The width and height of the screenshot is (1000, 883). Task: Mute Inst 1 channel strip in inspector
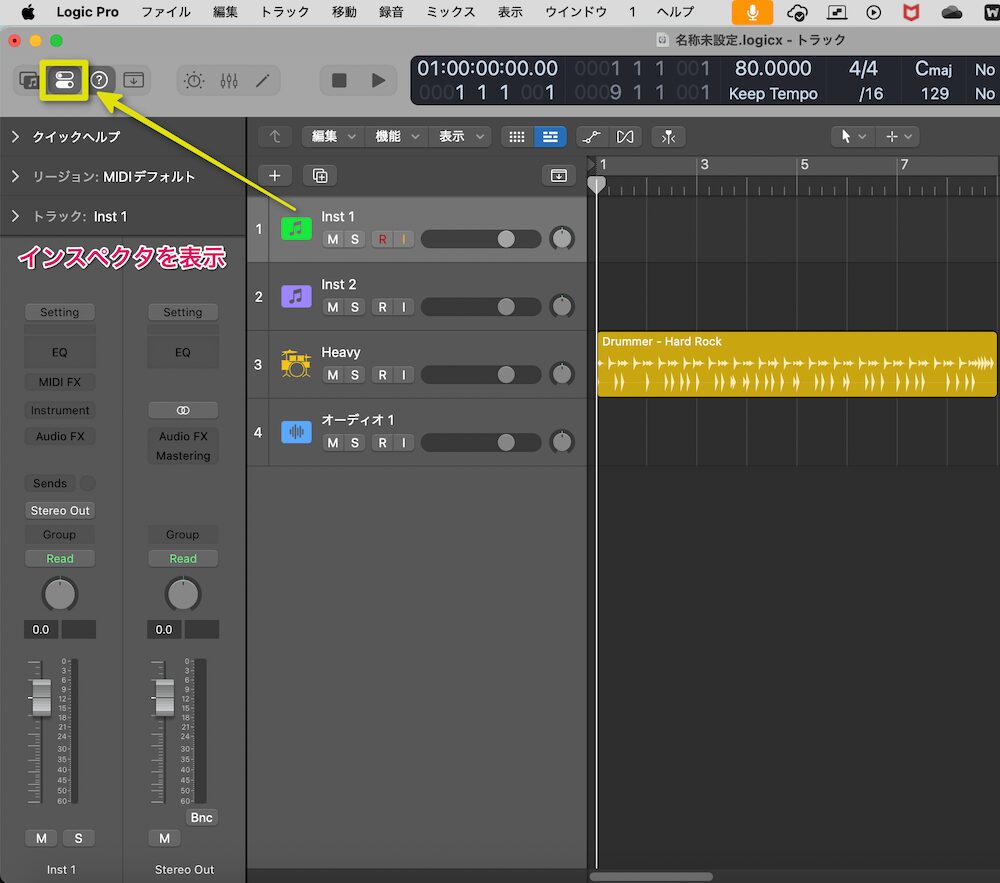click(x=41, y=838)
